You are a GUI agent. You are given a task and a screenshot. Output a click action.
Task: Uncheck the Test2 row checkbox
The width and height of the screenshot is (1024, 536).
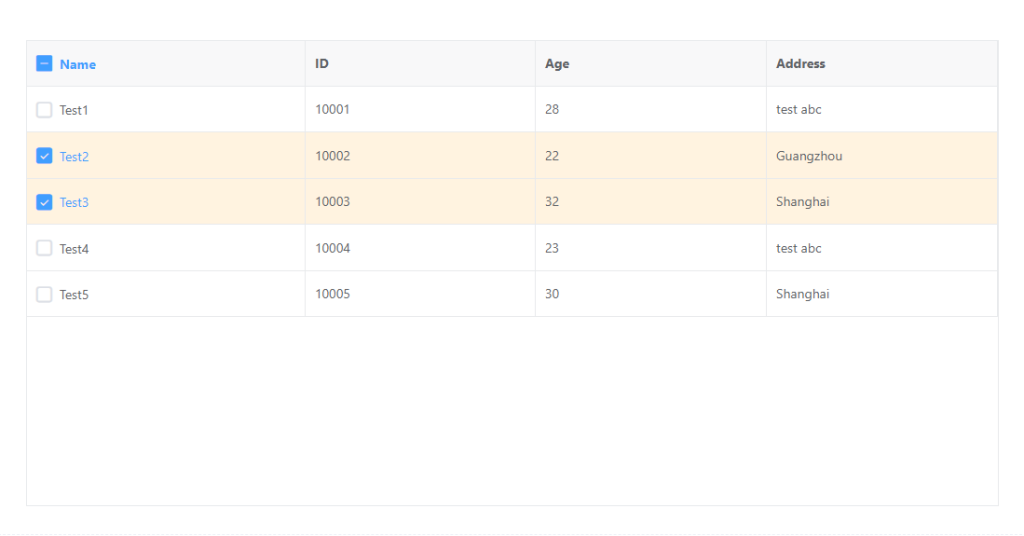pyautogui.click(x=44, y=156)
